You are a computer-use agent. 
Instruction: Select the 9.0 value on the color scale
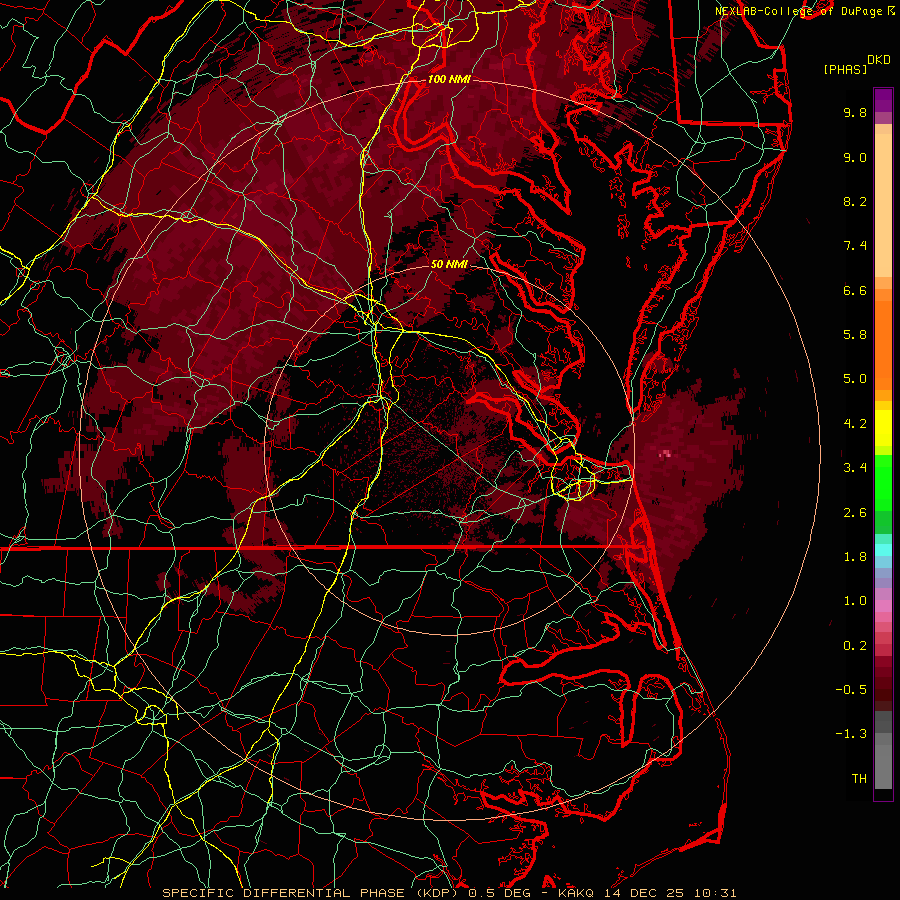pos(855,157)
